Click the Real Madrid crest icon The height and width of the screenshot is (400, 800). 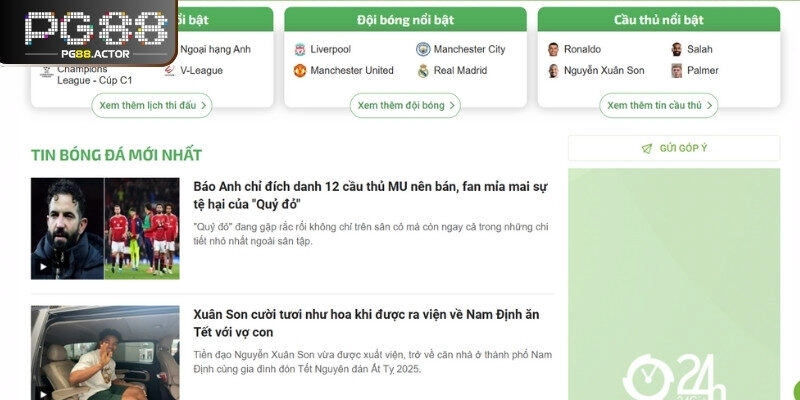tap(422, 71)
